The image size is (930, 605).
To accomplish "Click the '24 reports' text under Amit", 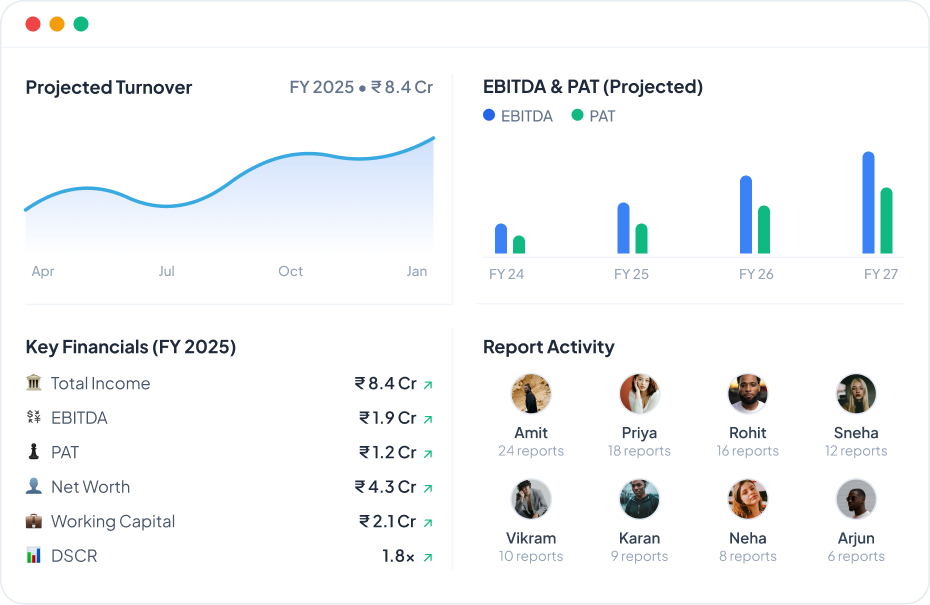I will coord(531,451).
